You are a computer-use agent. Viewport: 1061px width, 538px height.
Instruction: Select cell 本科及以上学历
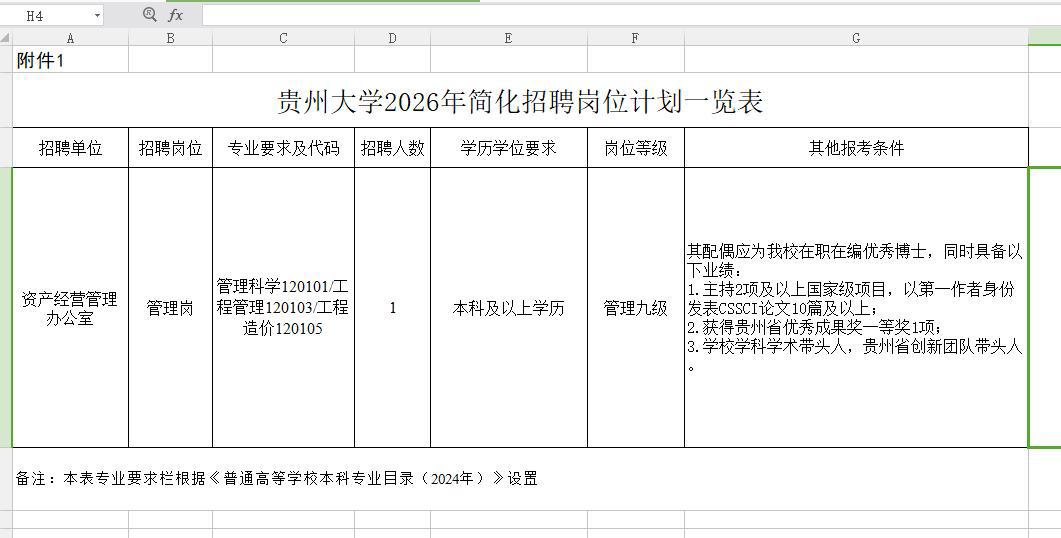point(509,308)
